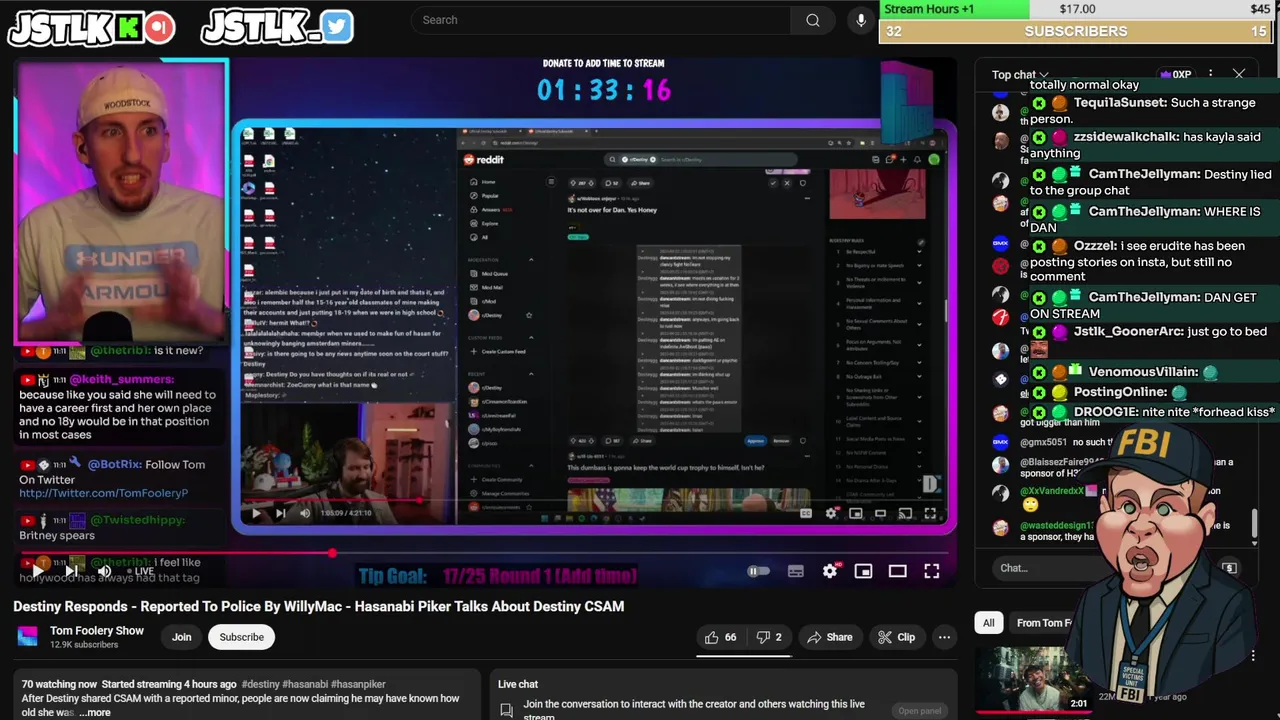The height and width of the screenshot is (720, 1280).
Task: Create a Clip with scissors button
Action: (x=896, y=637)
